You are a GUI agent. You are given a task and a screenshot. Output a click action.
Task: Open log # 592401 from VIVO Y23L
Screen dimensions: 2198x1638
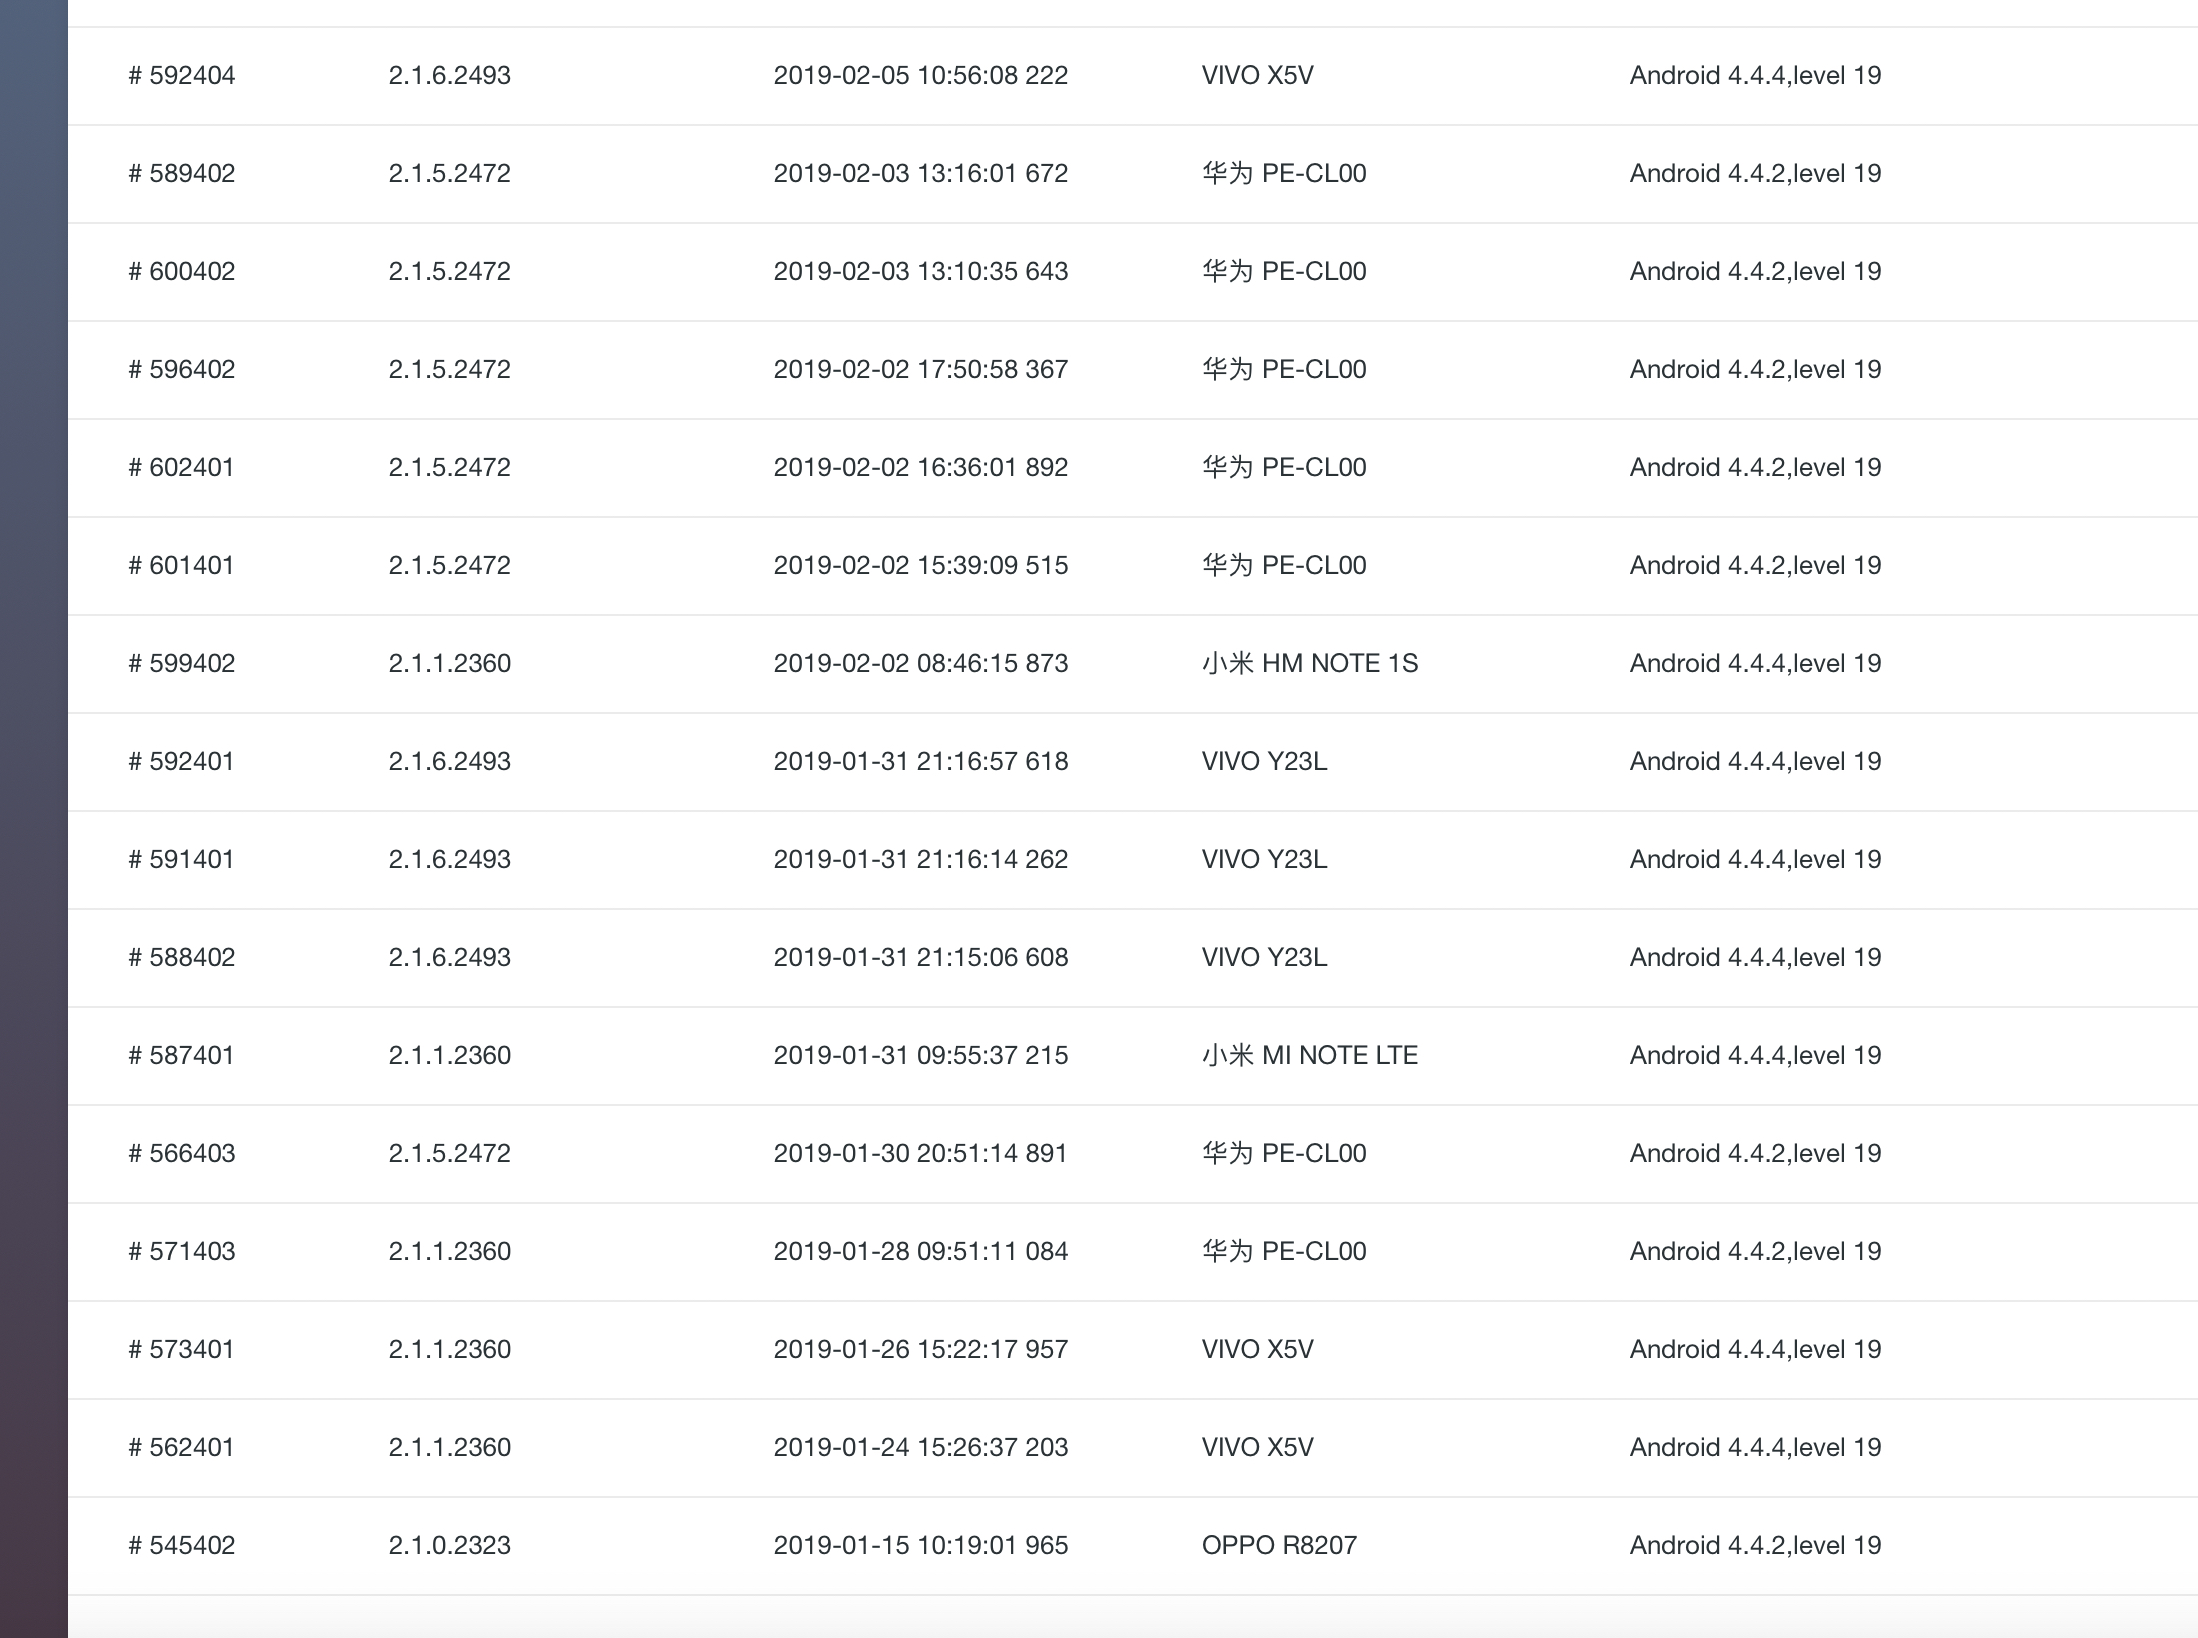coord(180,761)
